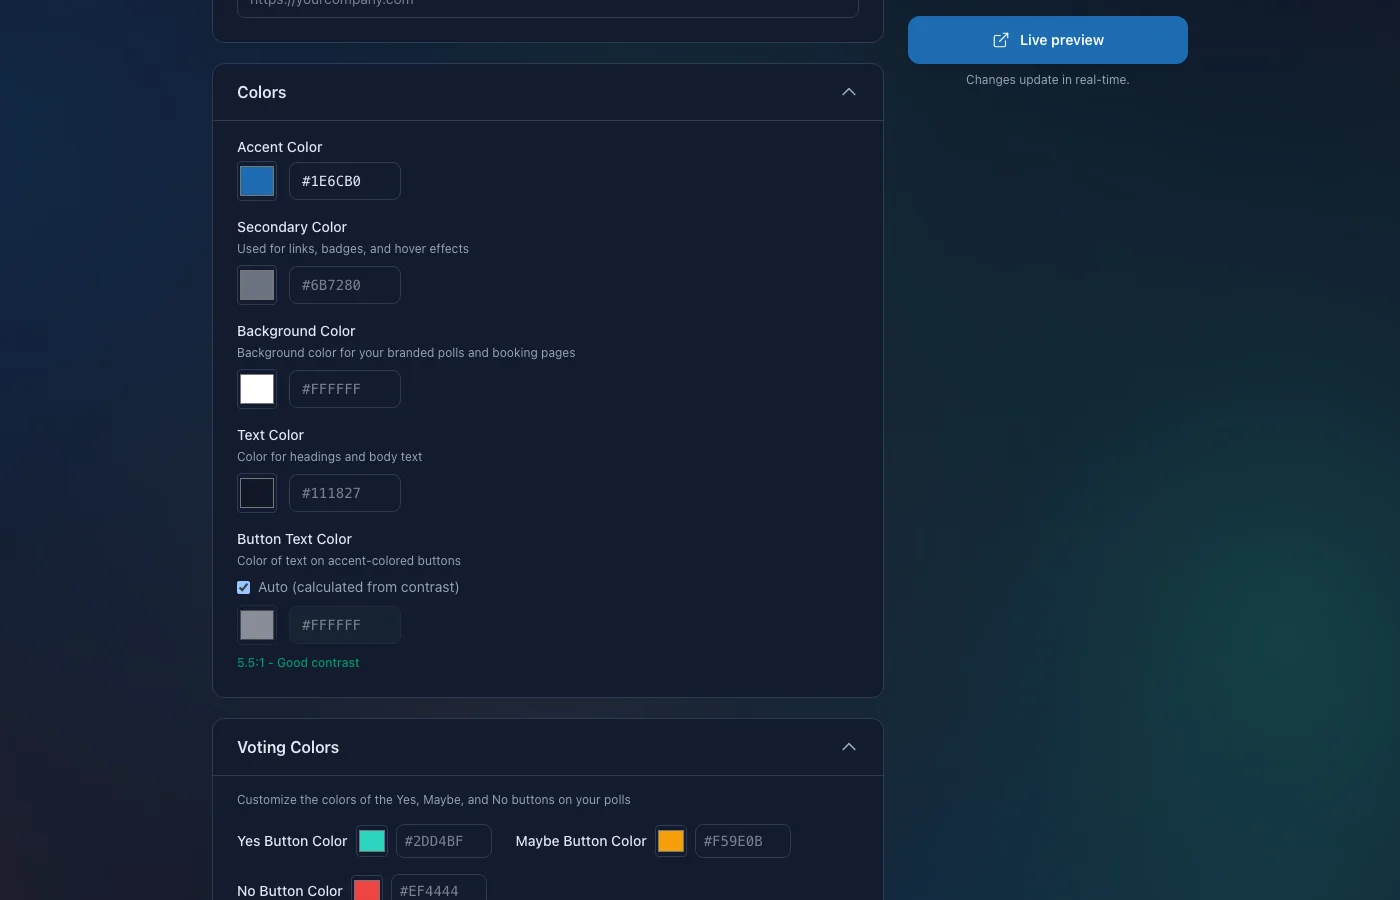Collapse the Colors section chevron

849,92
